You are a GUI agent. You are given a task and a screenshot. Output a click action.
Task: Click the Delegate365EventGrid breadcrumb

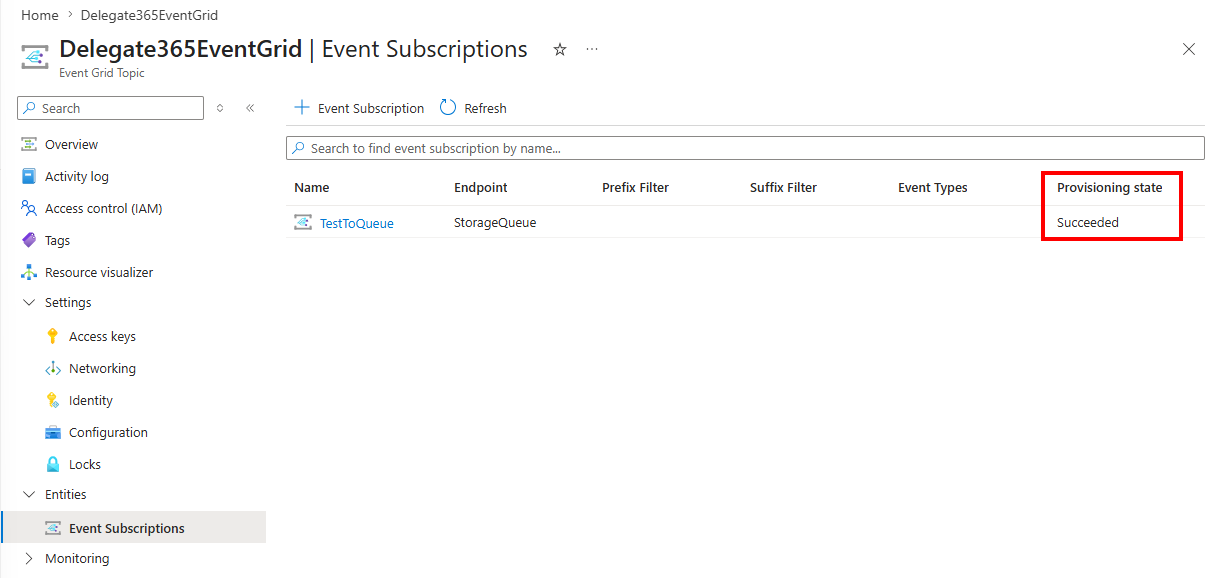point(149,16)
